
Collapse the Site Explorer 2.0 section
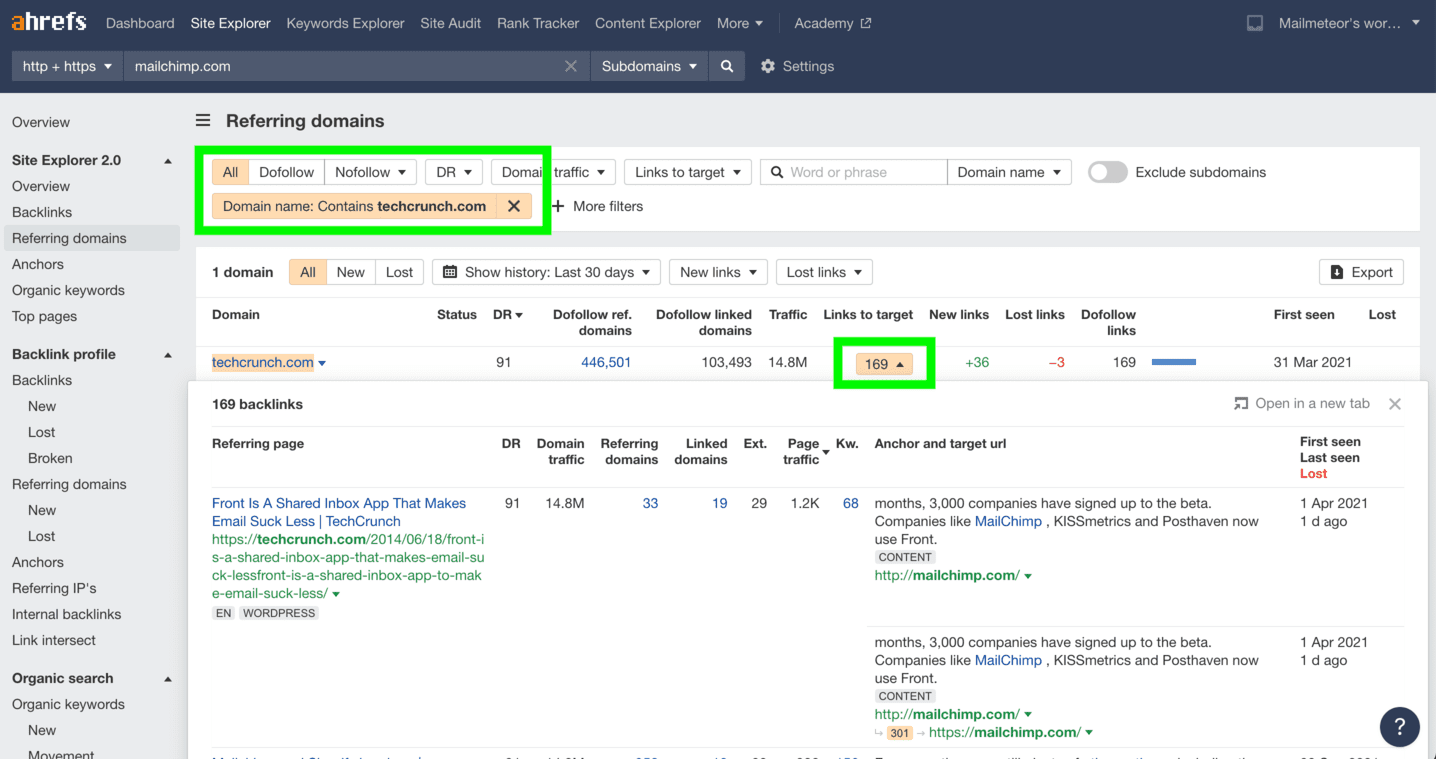(168, 161)
